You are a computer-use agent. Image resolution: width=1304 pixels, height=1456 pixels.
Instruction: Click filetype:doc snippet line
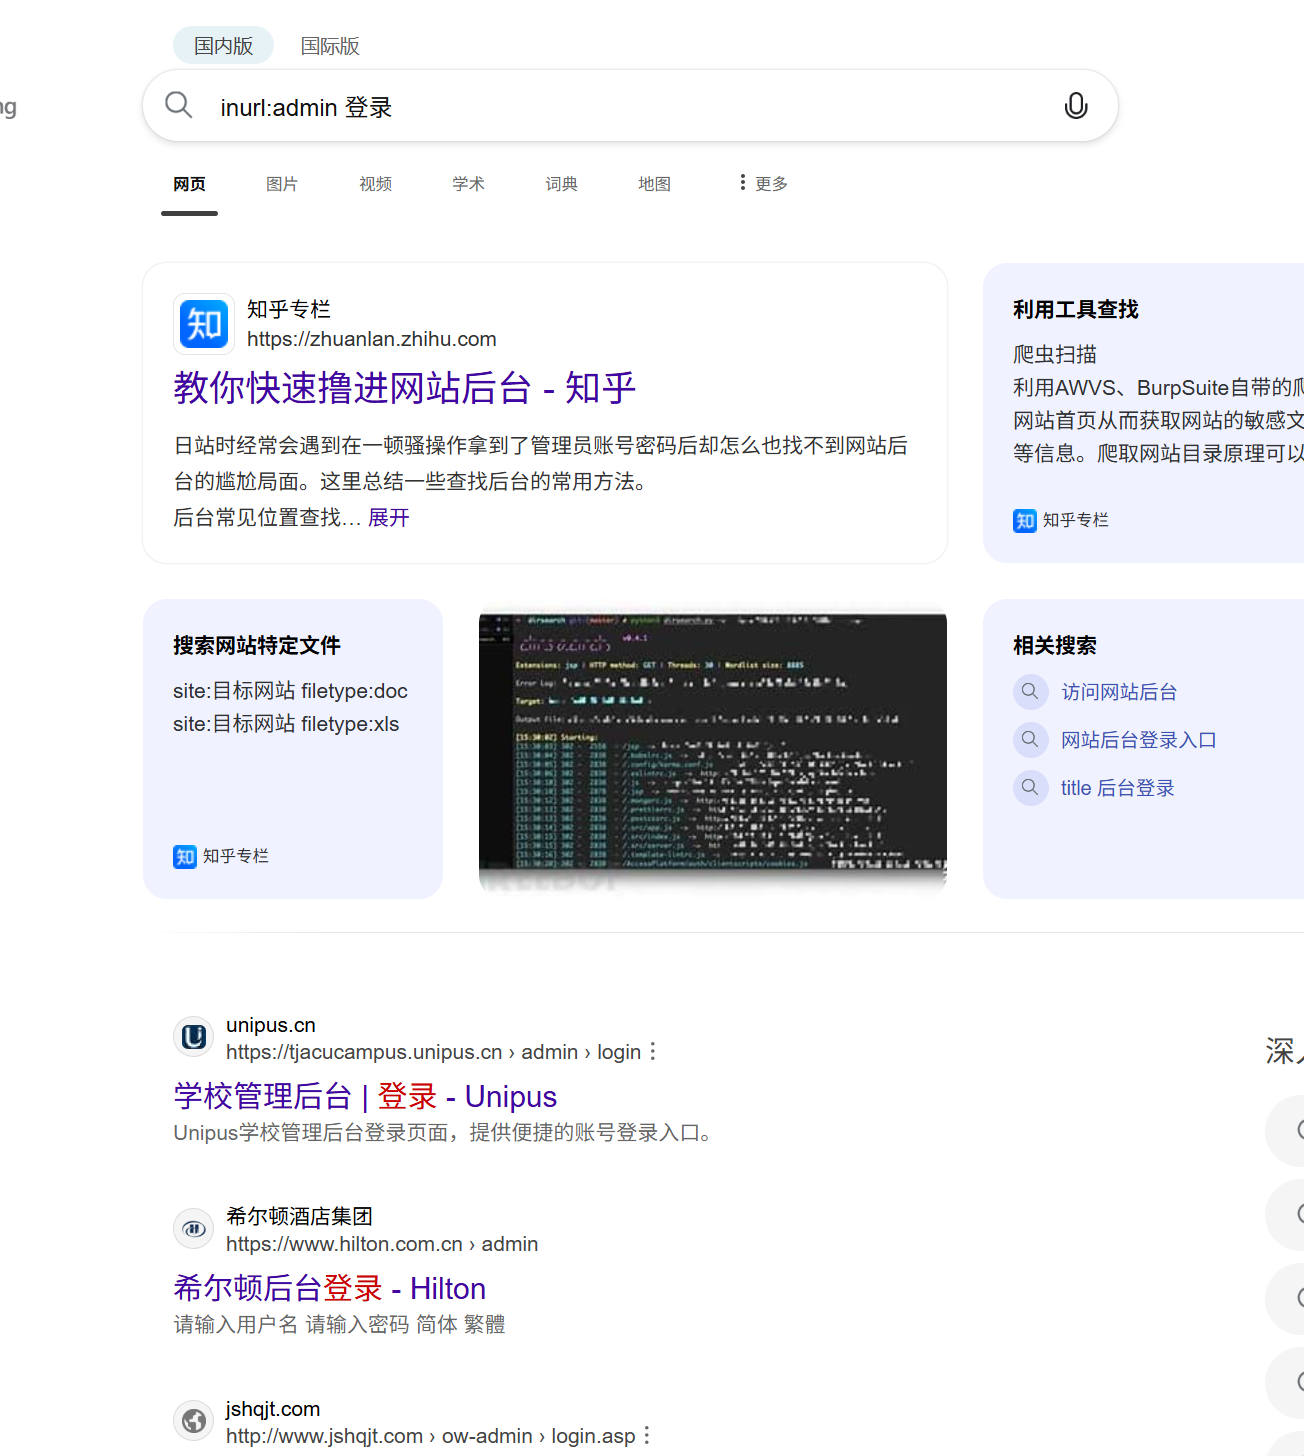[x=290, y=691]
